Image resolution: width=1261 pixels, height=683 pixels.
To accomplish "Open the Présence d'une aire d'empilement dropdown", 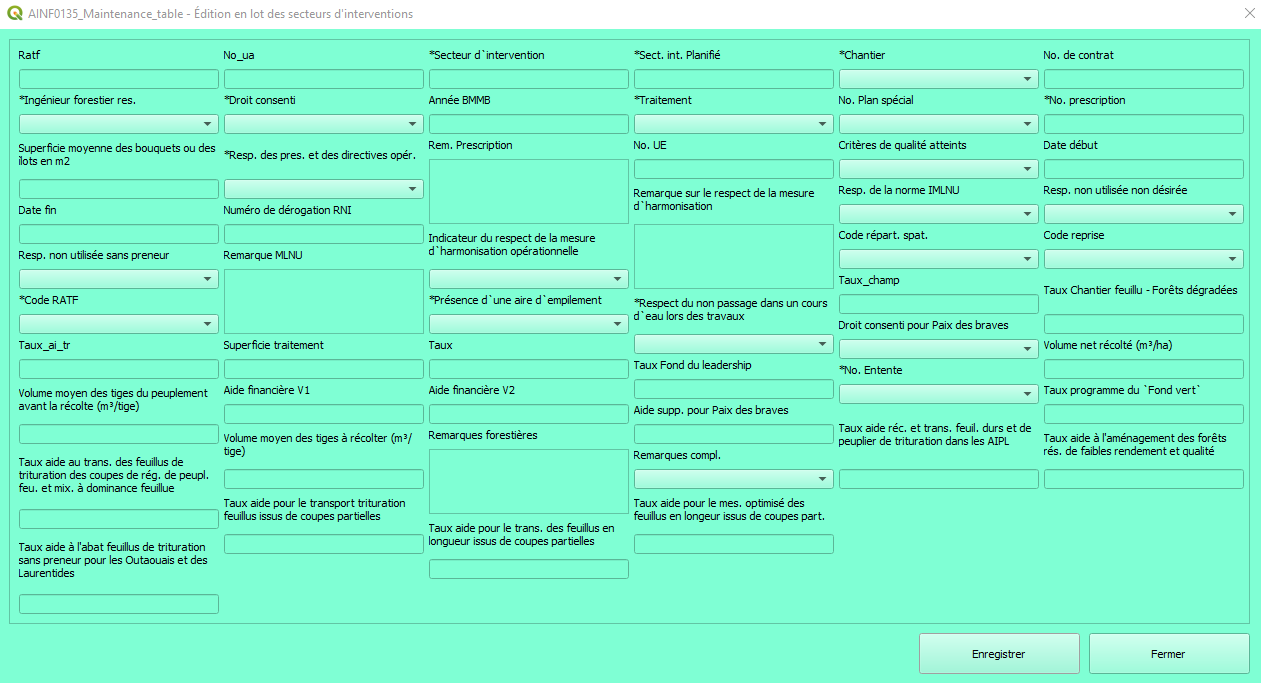I will point(529,324).
